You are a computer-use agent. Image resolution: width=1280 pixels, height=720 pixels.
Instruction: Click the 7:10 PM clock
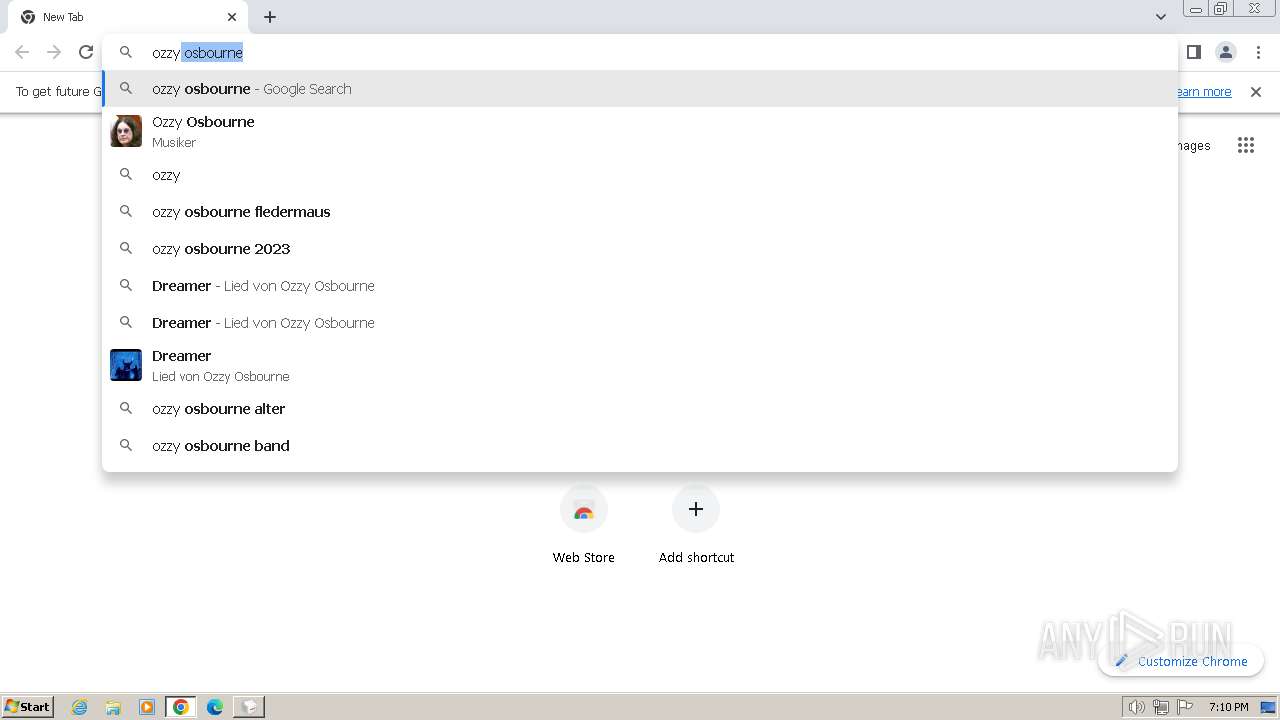coord(1228,707)
